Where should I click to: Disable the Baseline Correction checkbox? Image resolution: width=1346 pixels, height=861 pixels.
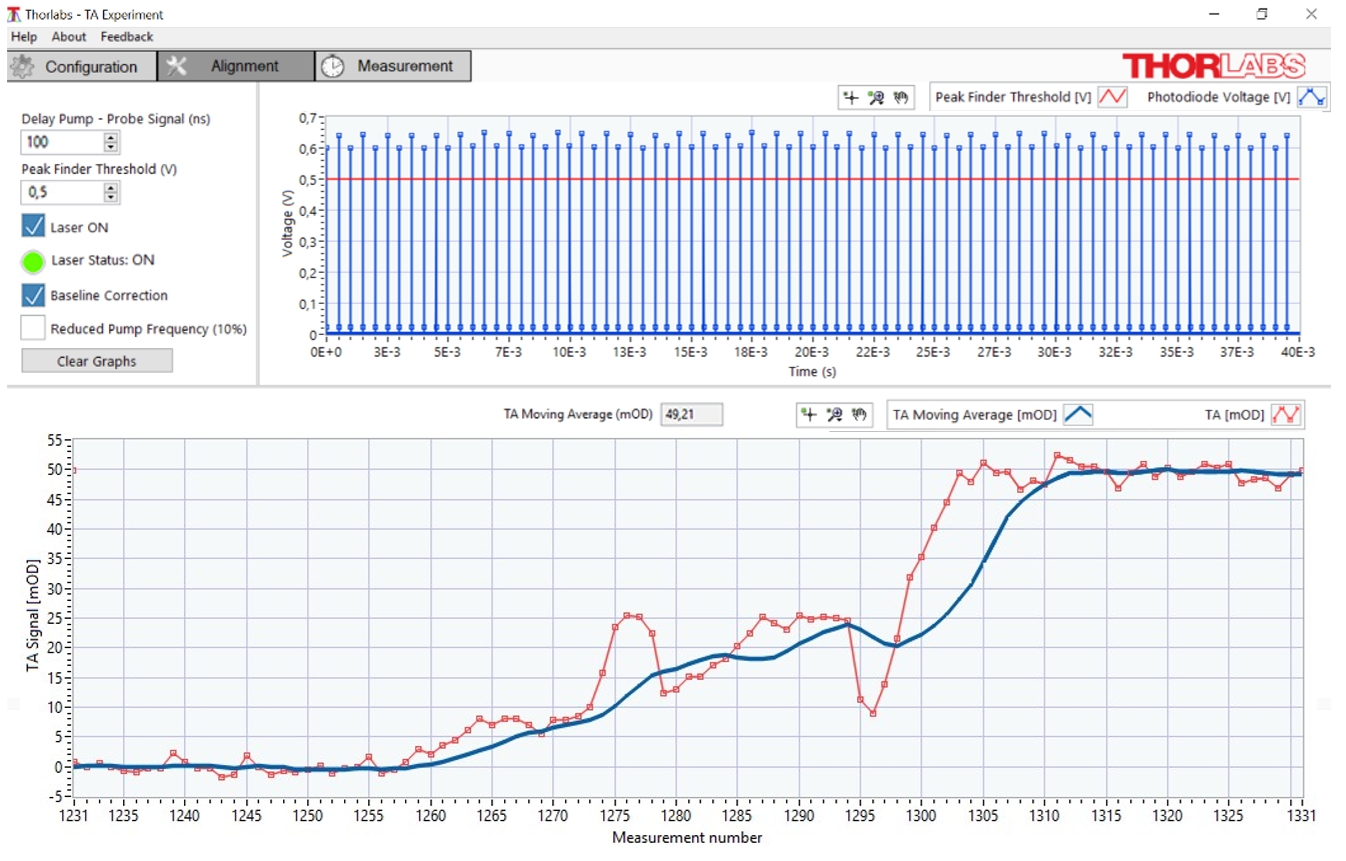(34, 295)
